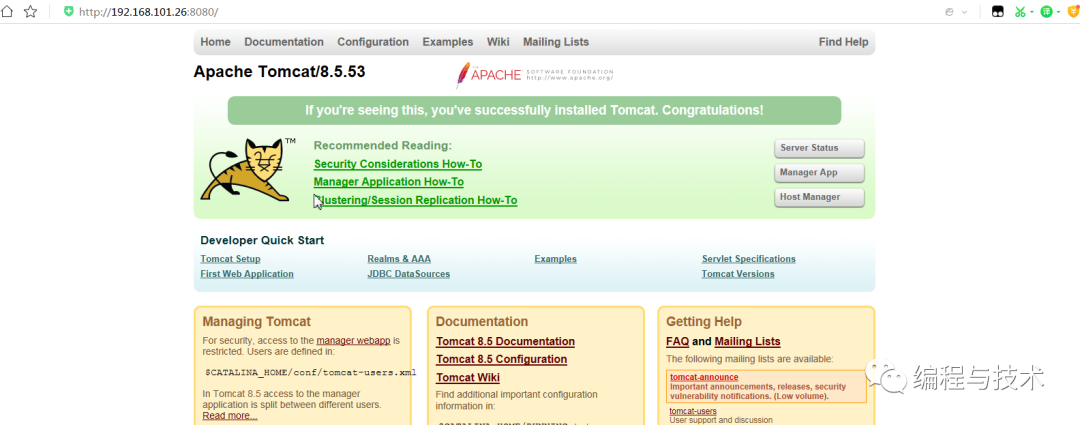Click the Developer Quick Start heading
This screenshot has width=1080, height=425.
[x=262, y=240]
